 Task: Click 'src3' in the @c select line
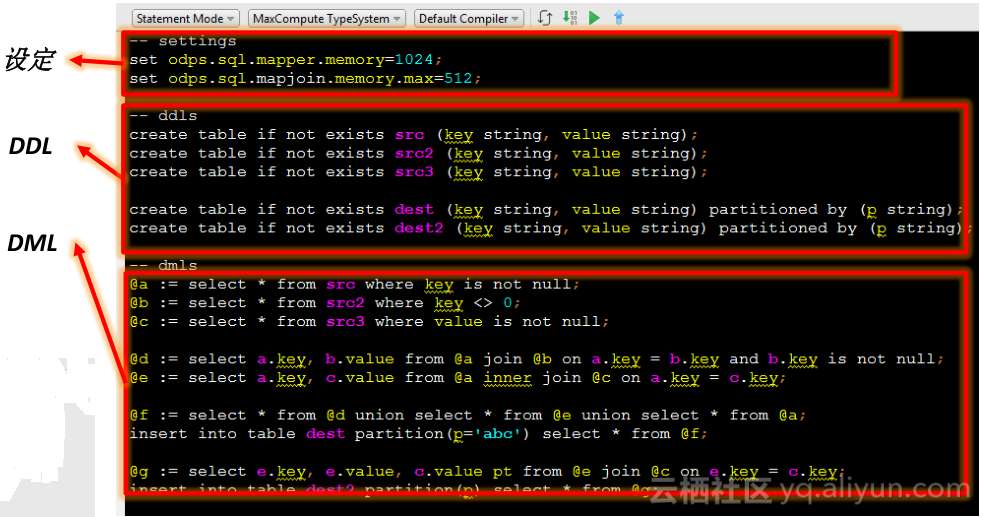[x=345, y=322]
